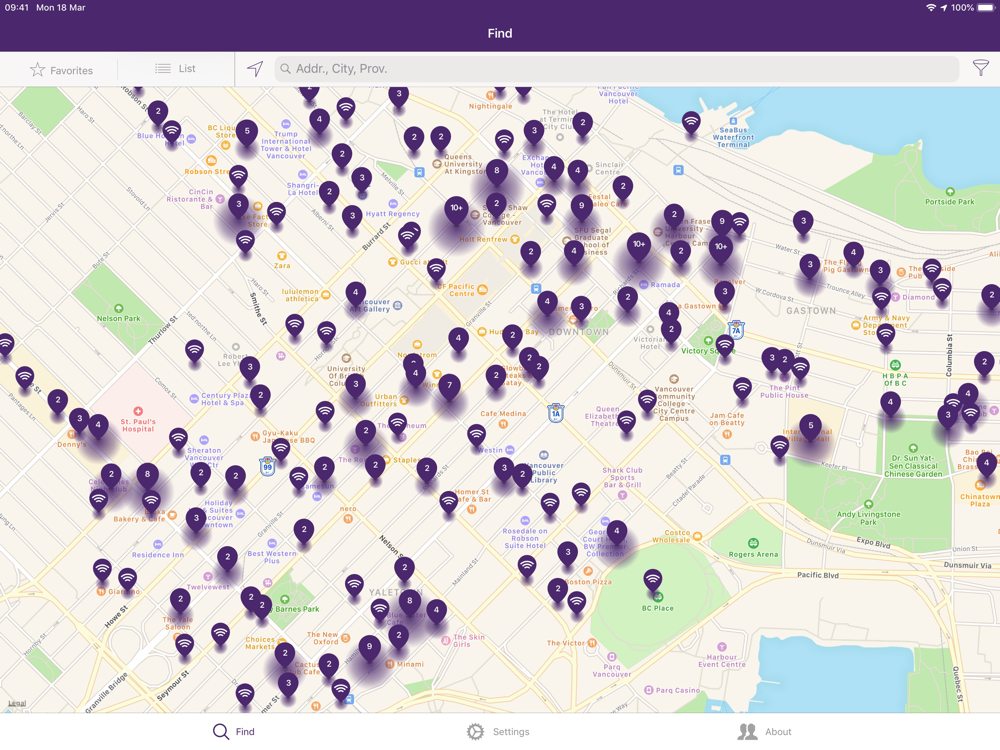The height and width of the screenshot is (750, 1000).
Task: Tap the WiFi pin above Jam Cafe on Beatty
Action: tap(742, 390)
